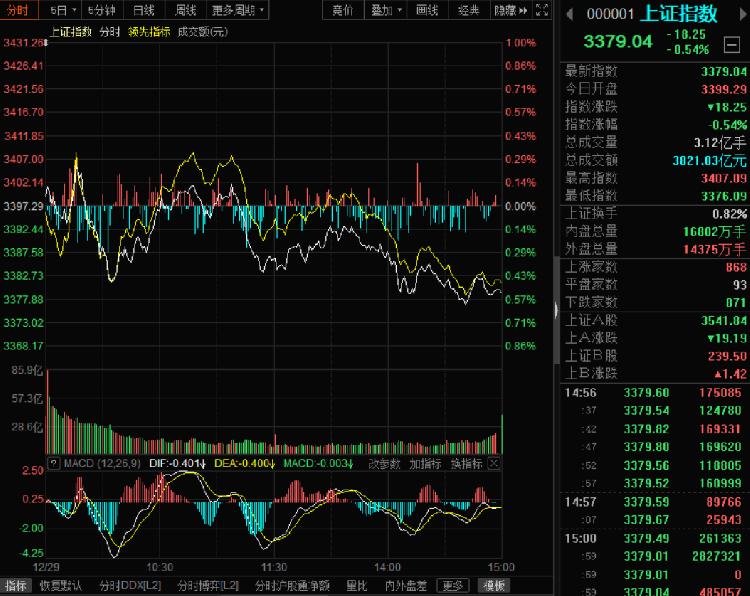Open the 叠加 overlay dropdown

386,10
